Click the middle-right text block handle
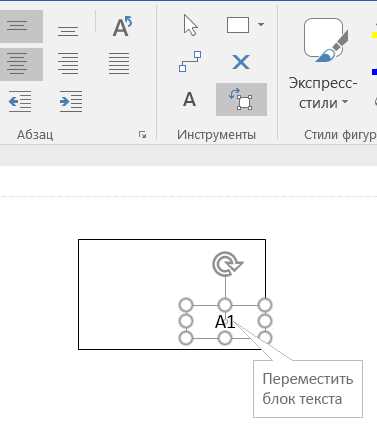This screenshot has height=425, width=377. (265, 321)
